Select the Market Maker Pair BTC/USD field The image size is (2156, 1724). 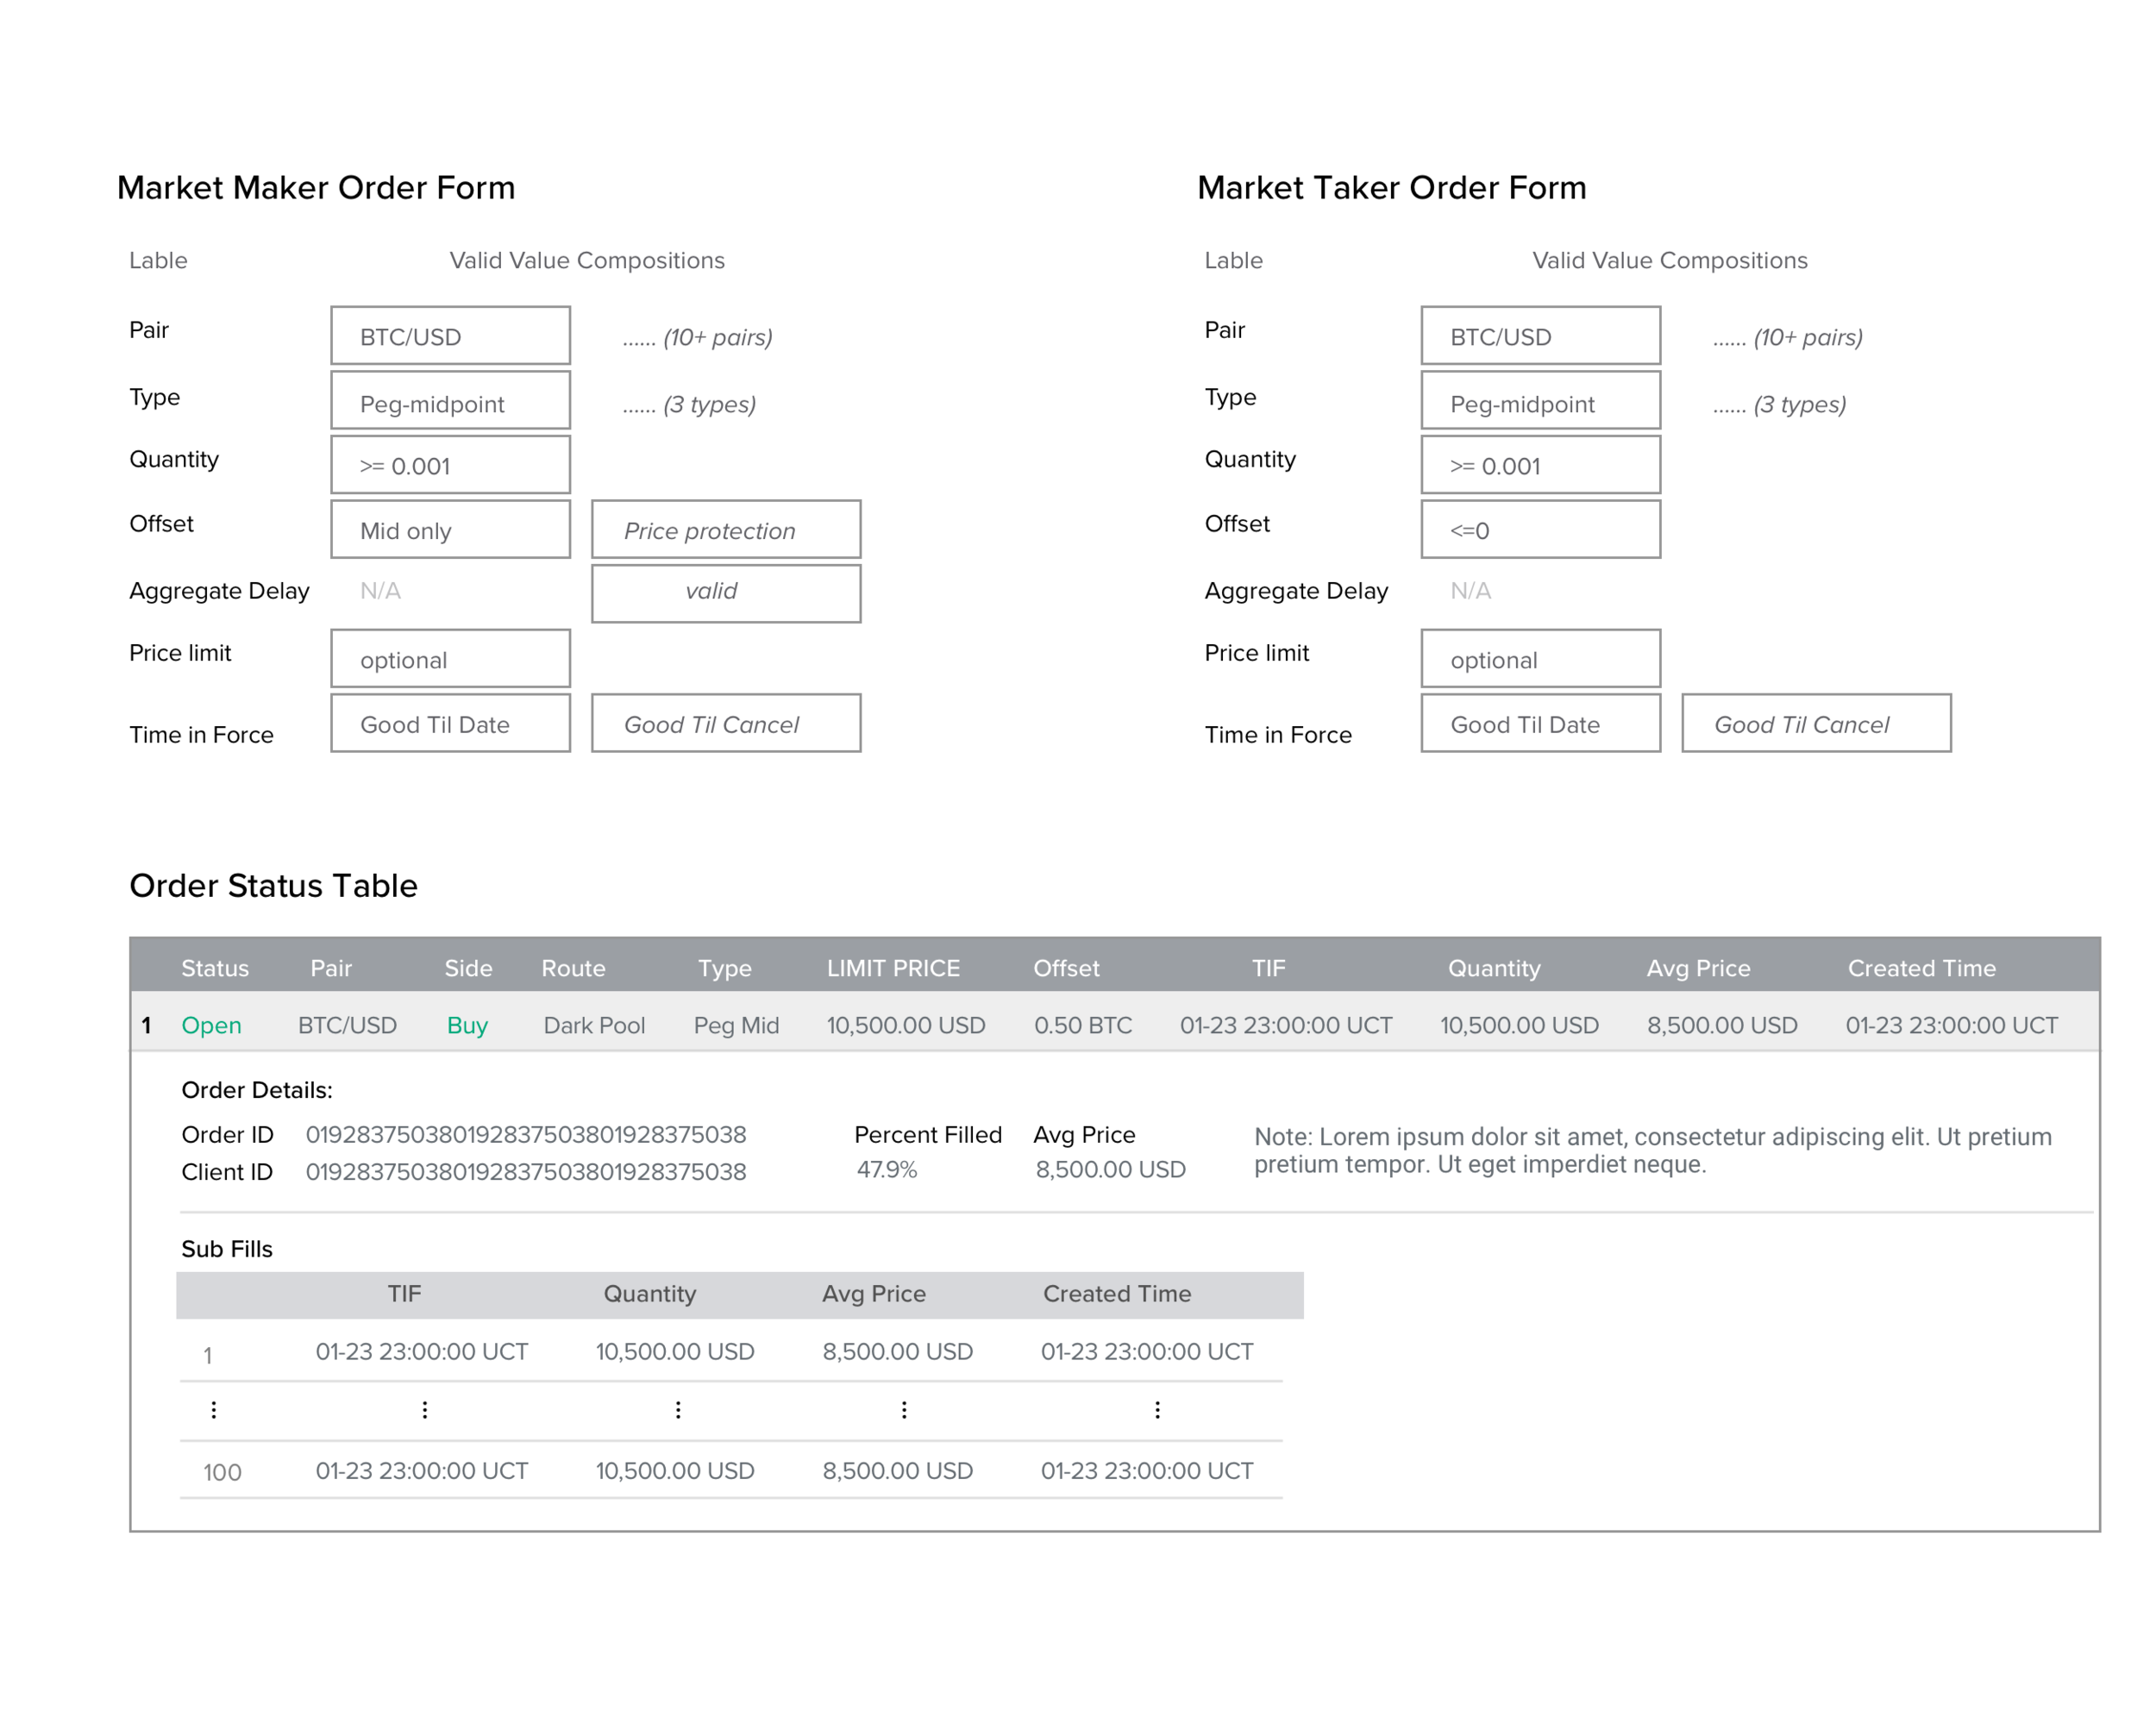[x=450, y=336]
